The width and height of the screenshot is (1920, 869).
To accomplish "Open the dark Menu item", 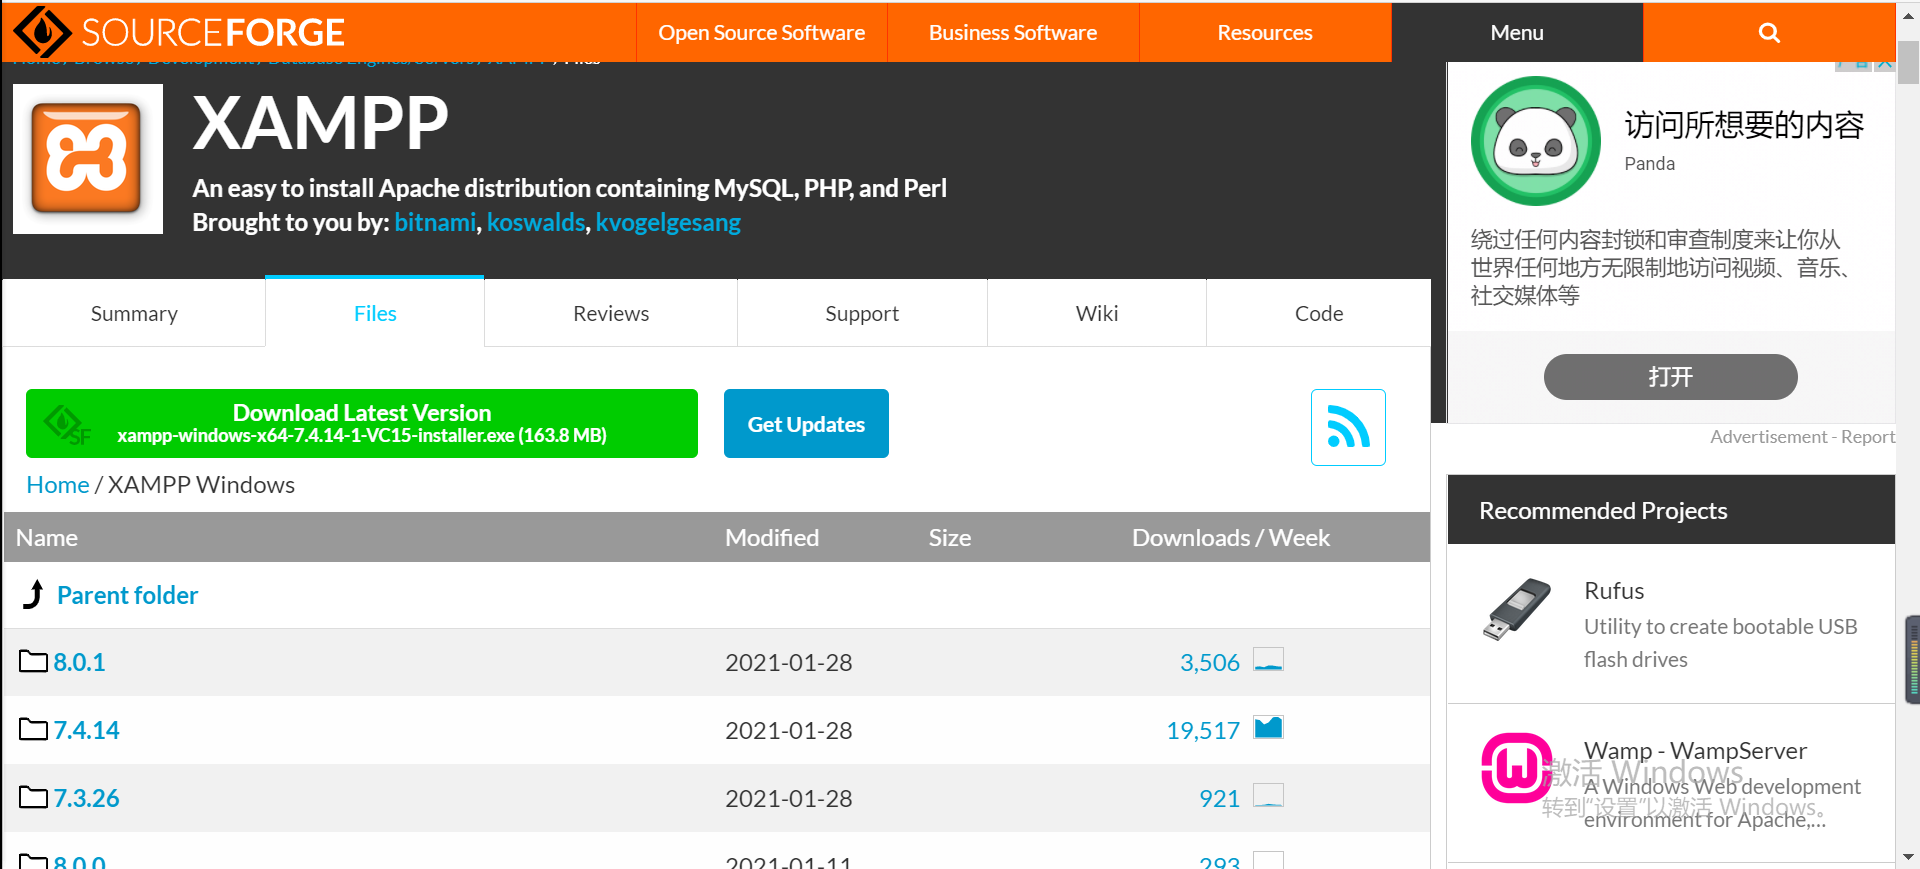I will click(x=1517, y=33).
